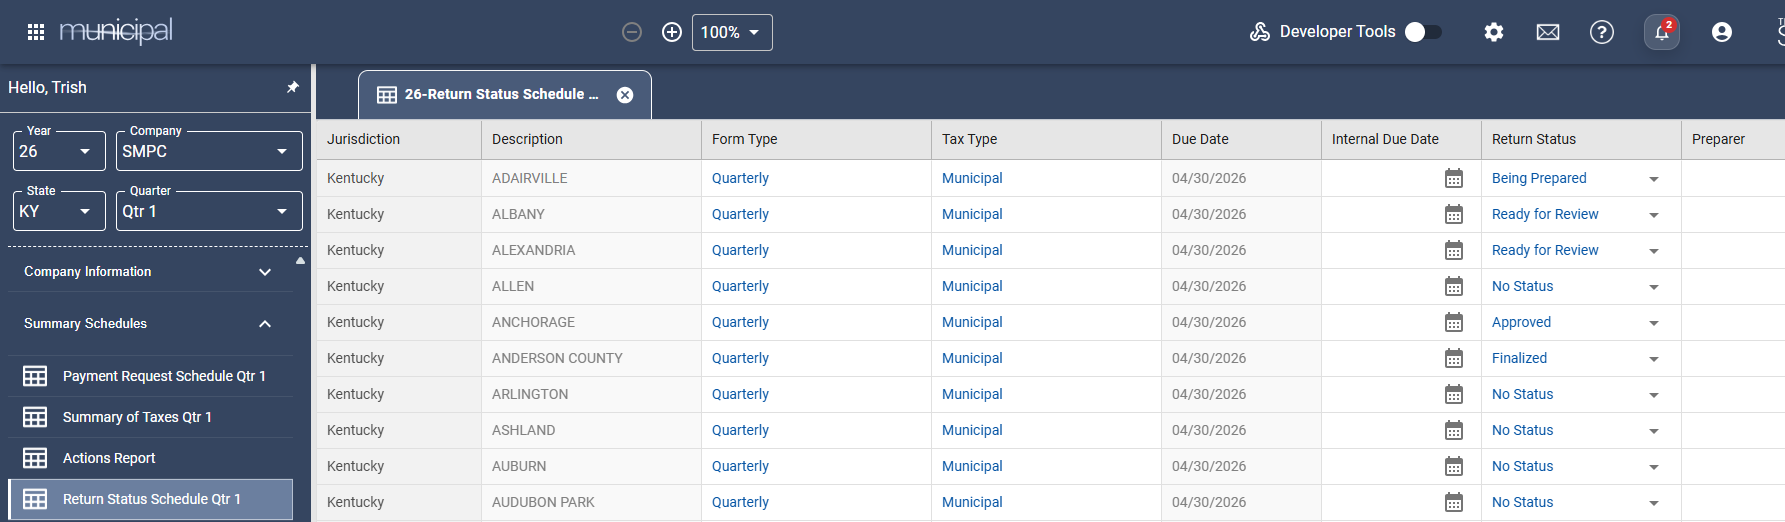Sort by Jurisdiction column header

399,139
